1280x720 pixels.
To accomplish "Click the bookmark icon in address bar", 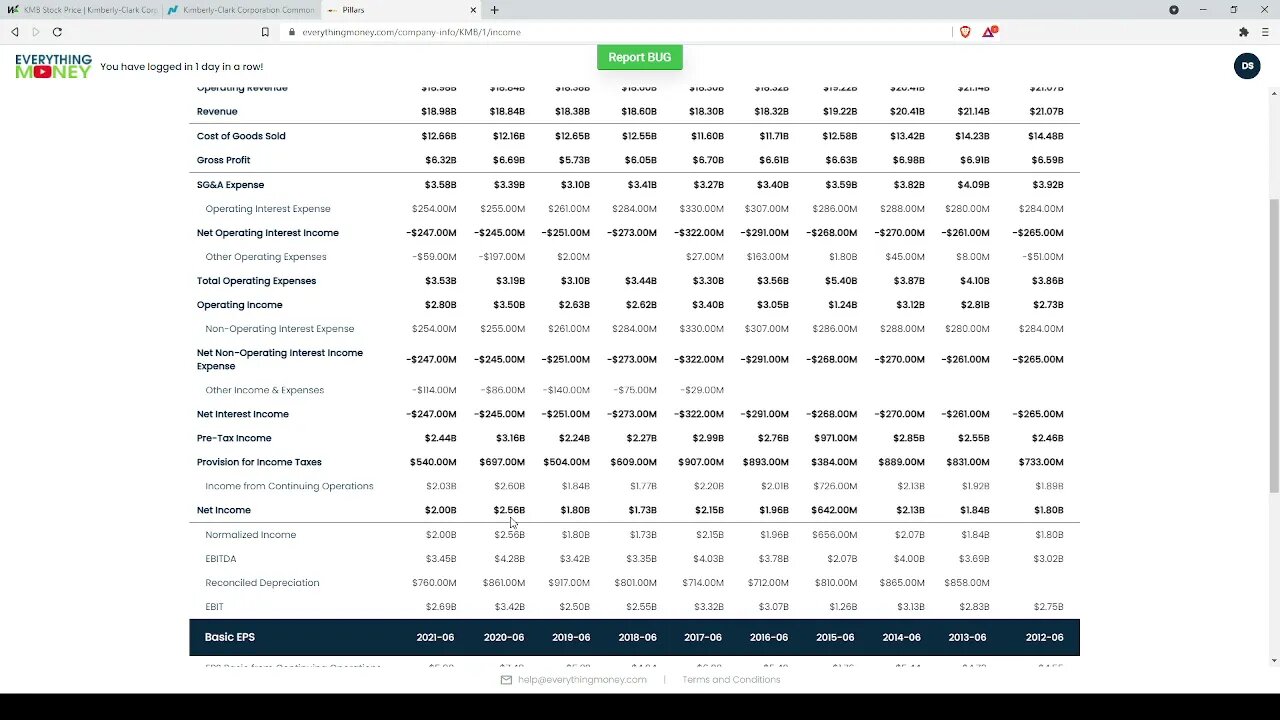I will click(265, 32).
